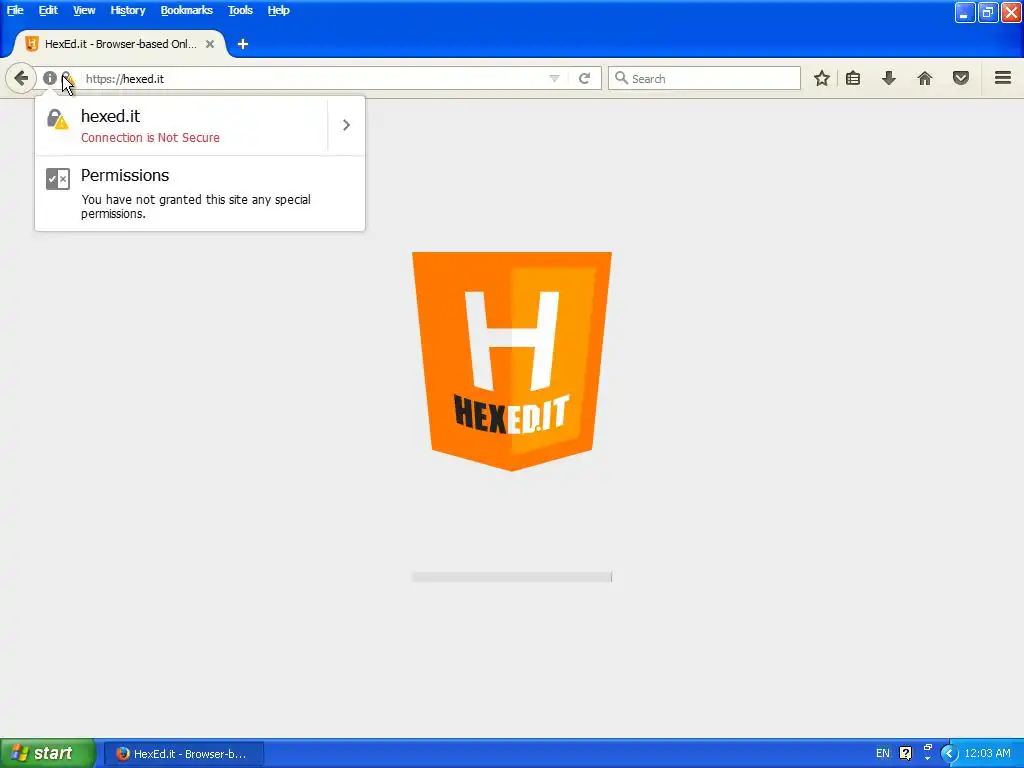Select HexEd.it Firefox taskbar button
Image resolution: width=1024 pixels, height=768 pixels.
pyautogui.click(x=184, y=754)
